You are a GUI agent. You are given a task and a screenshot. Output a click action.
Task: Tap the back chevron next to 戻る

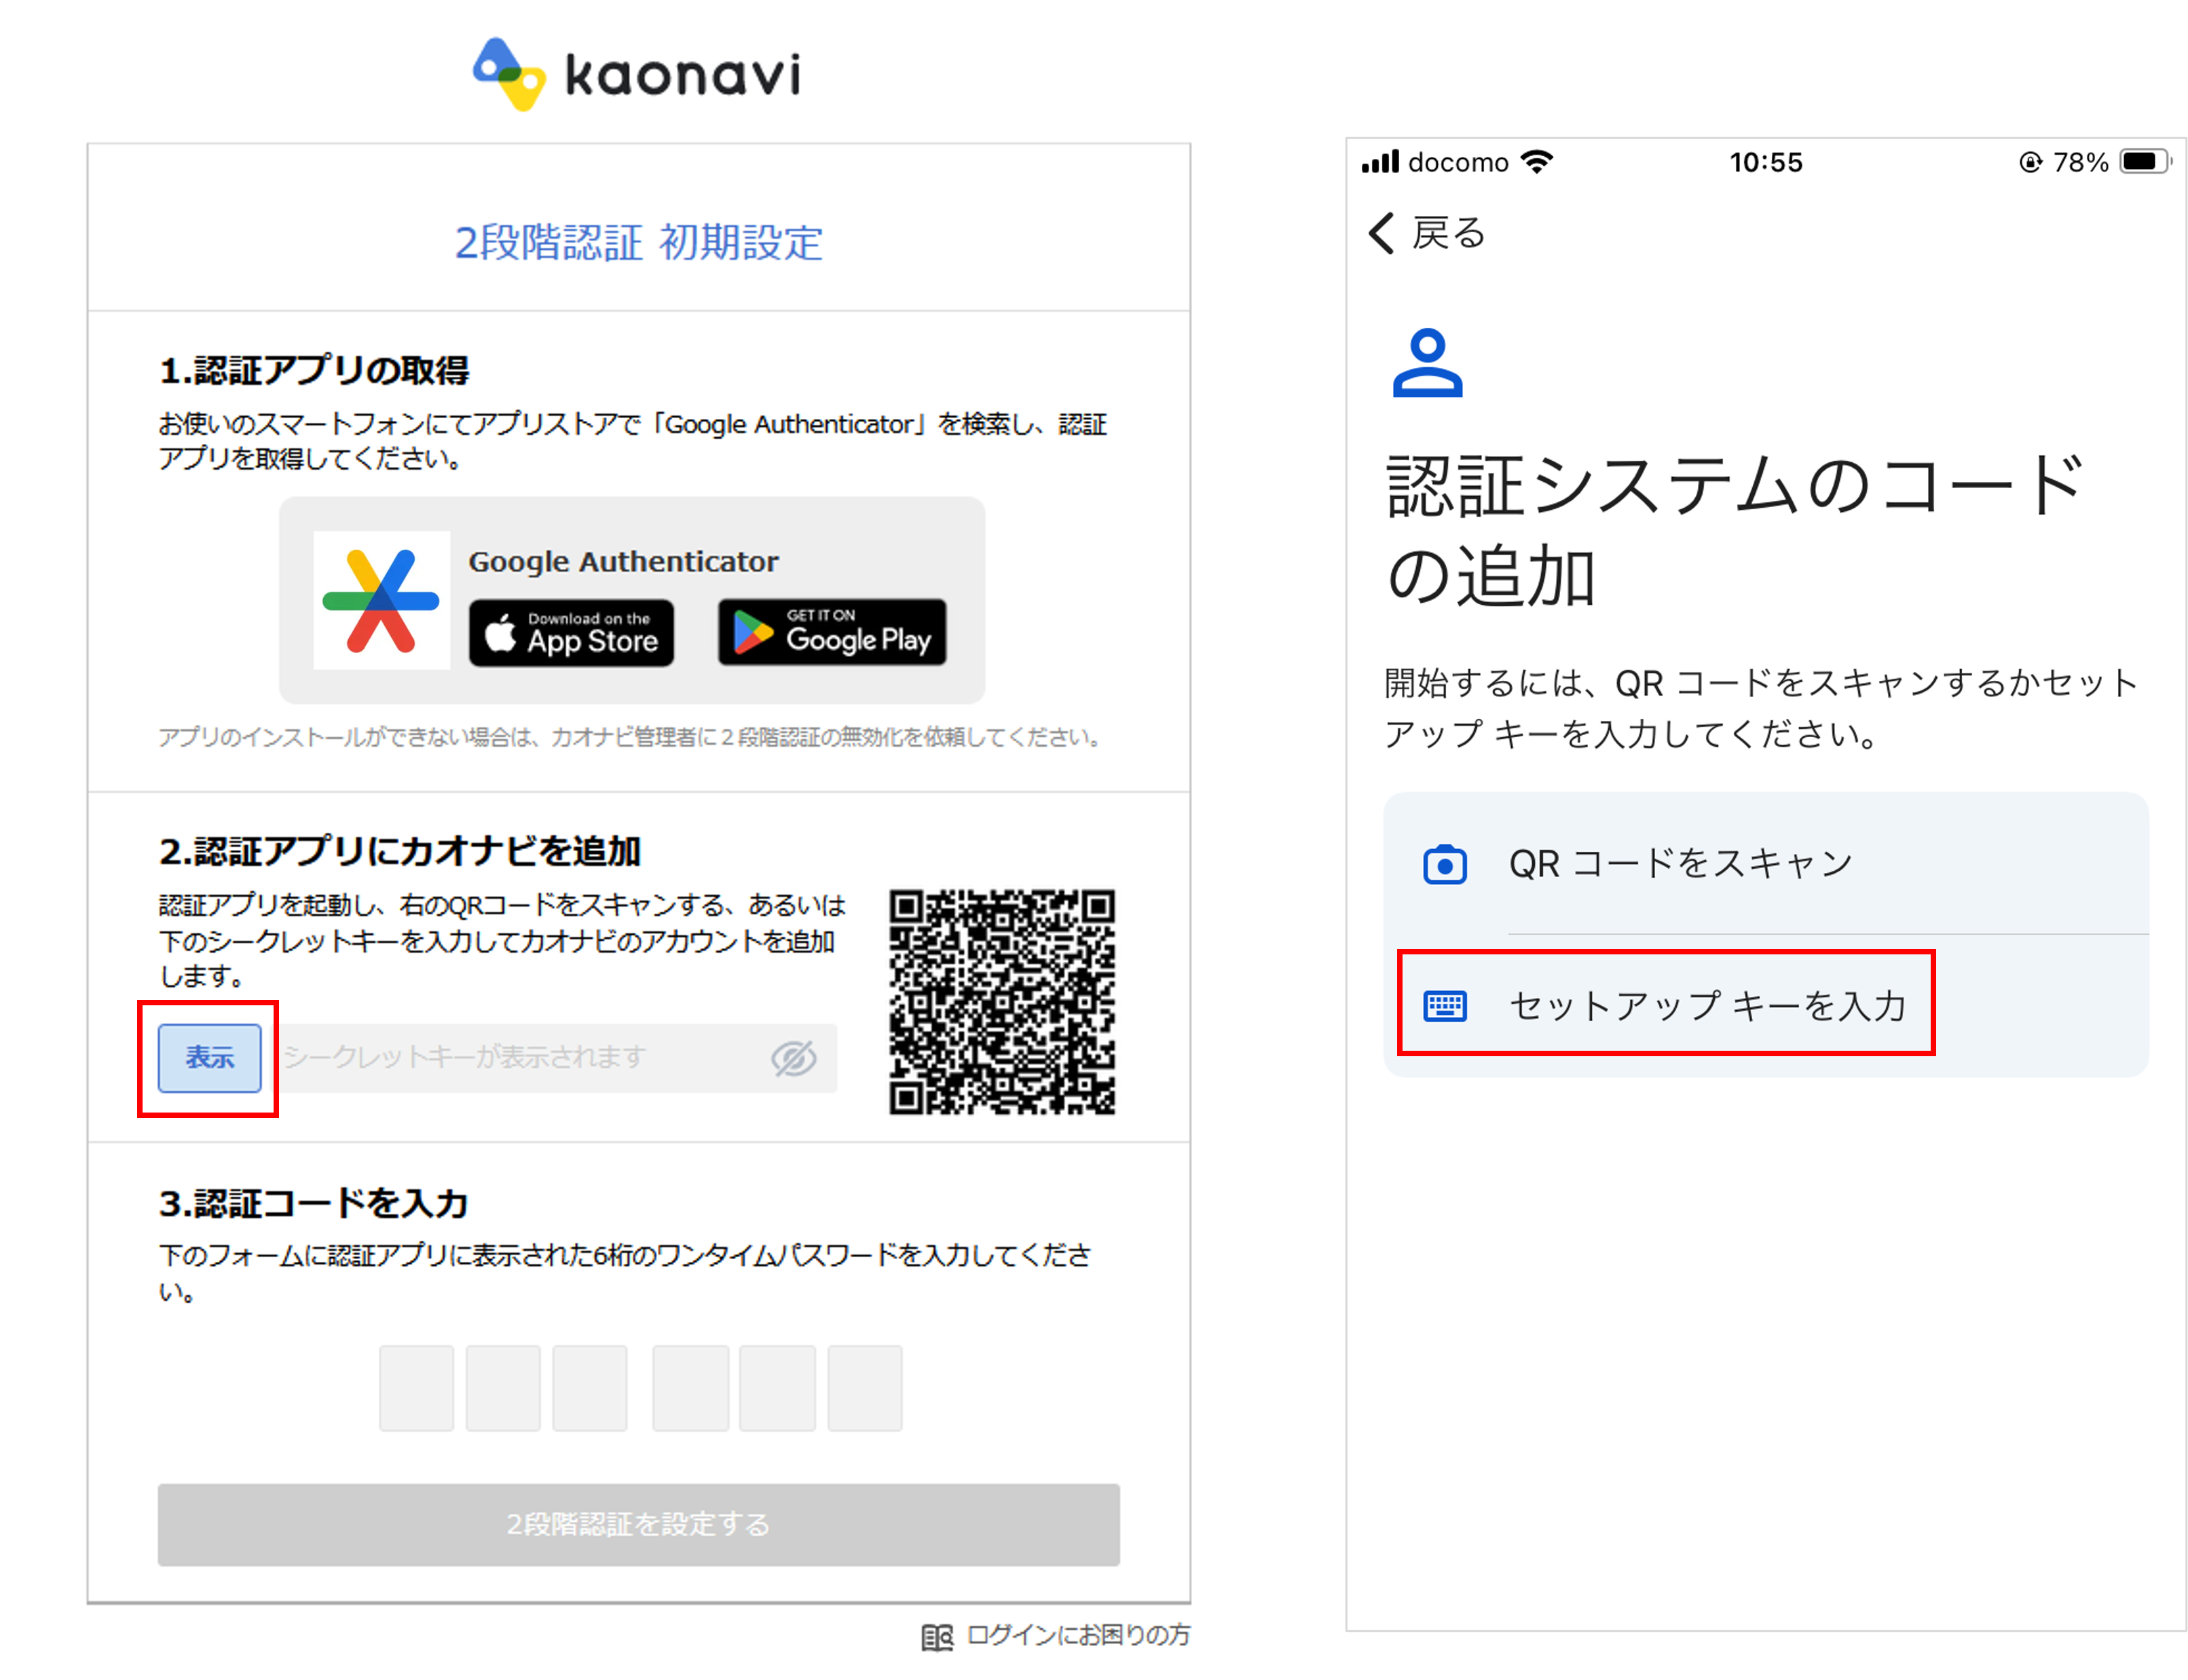[1380, 233]
